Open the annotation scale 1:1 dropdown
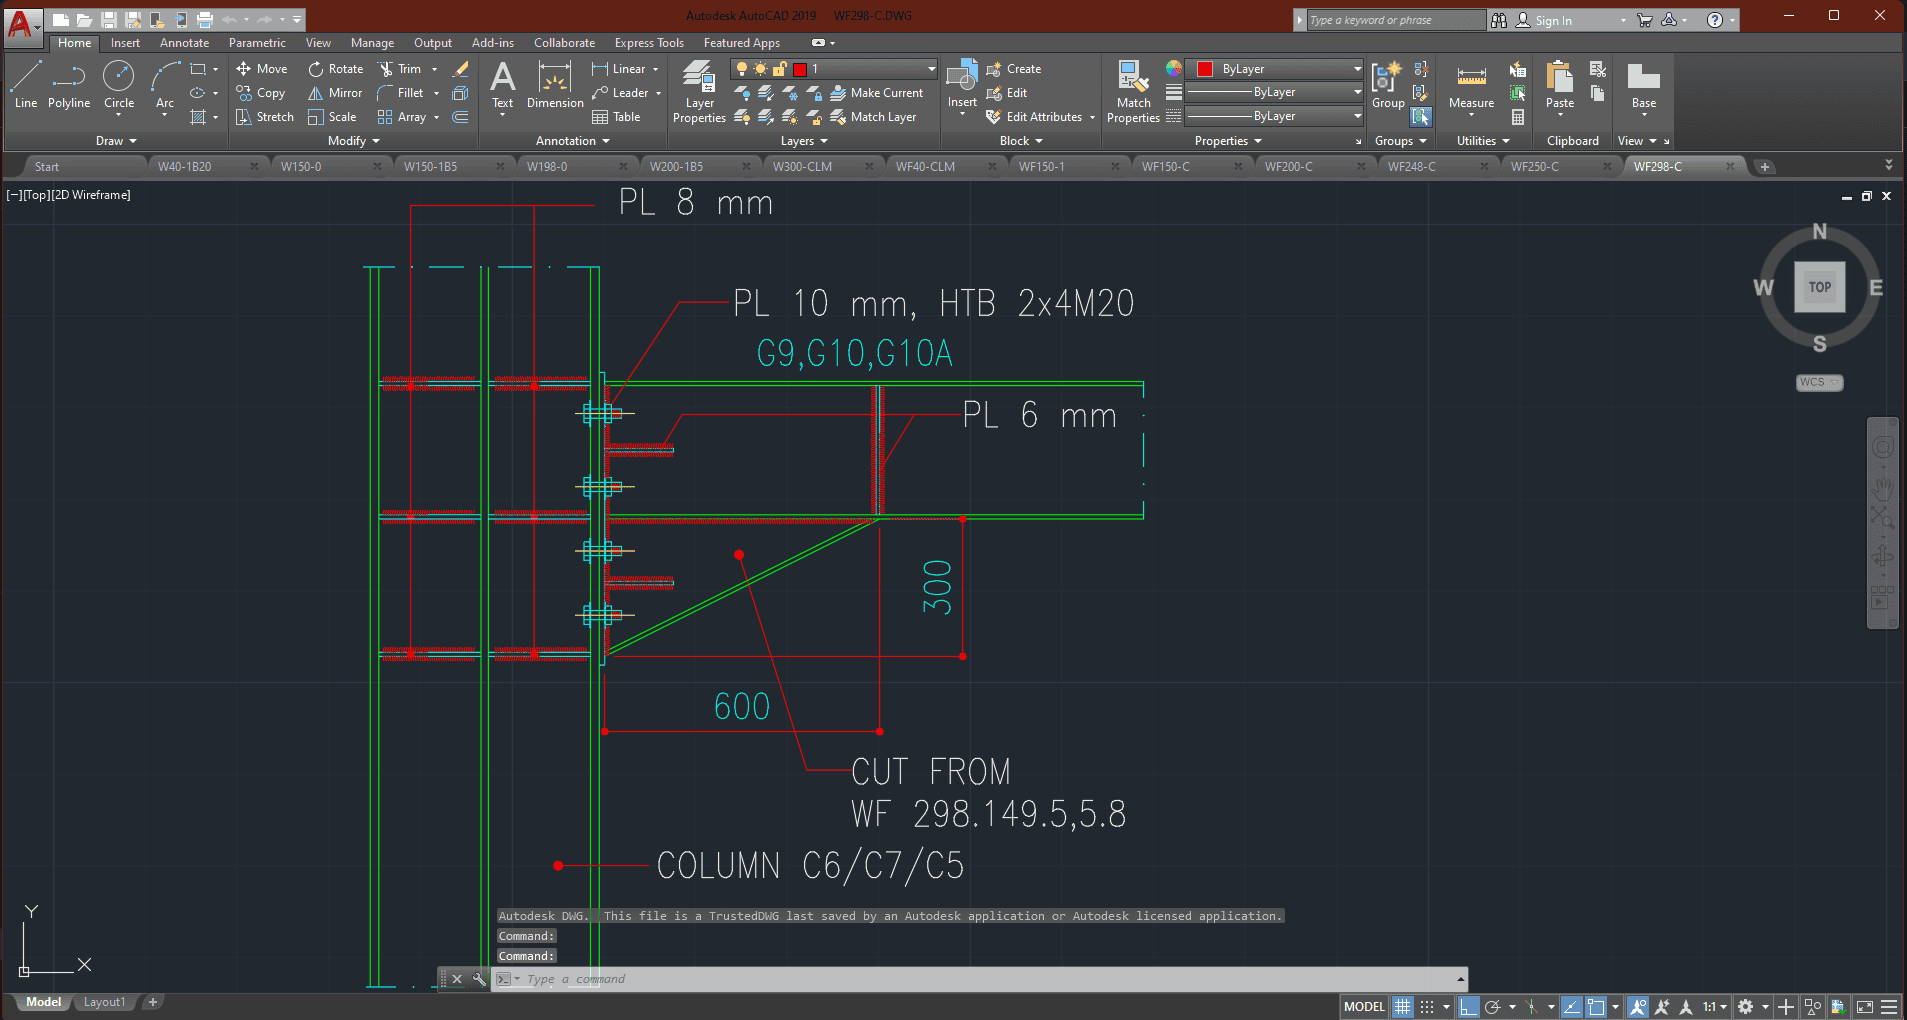The height and width of the screenshot is (1020, 1907). click(x=1715, y=1007)
